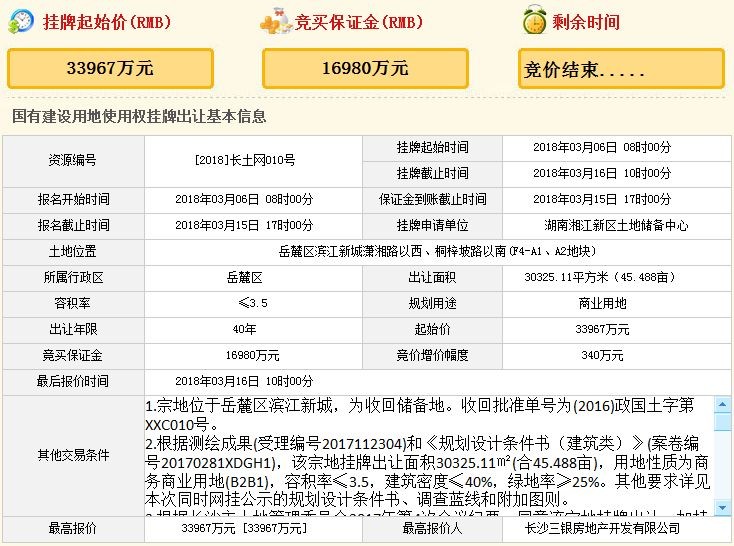Viewport: 734px width, 546px height.
Task: Click the scroll up arrow in 其他交易条件 box
Action: coord(721,404)
